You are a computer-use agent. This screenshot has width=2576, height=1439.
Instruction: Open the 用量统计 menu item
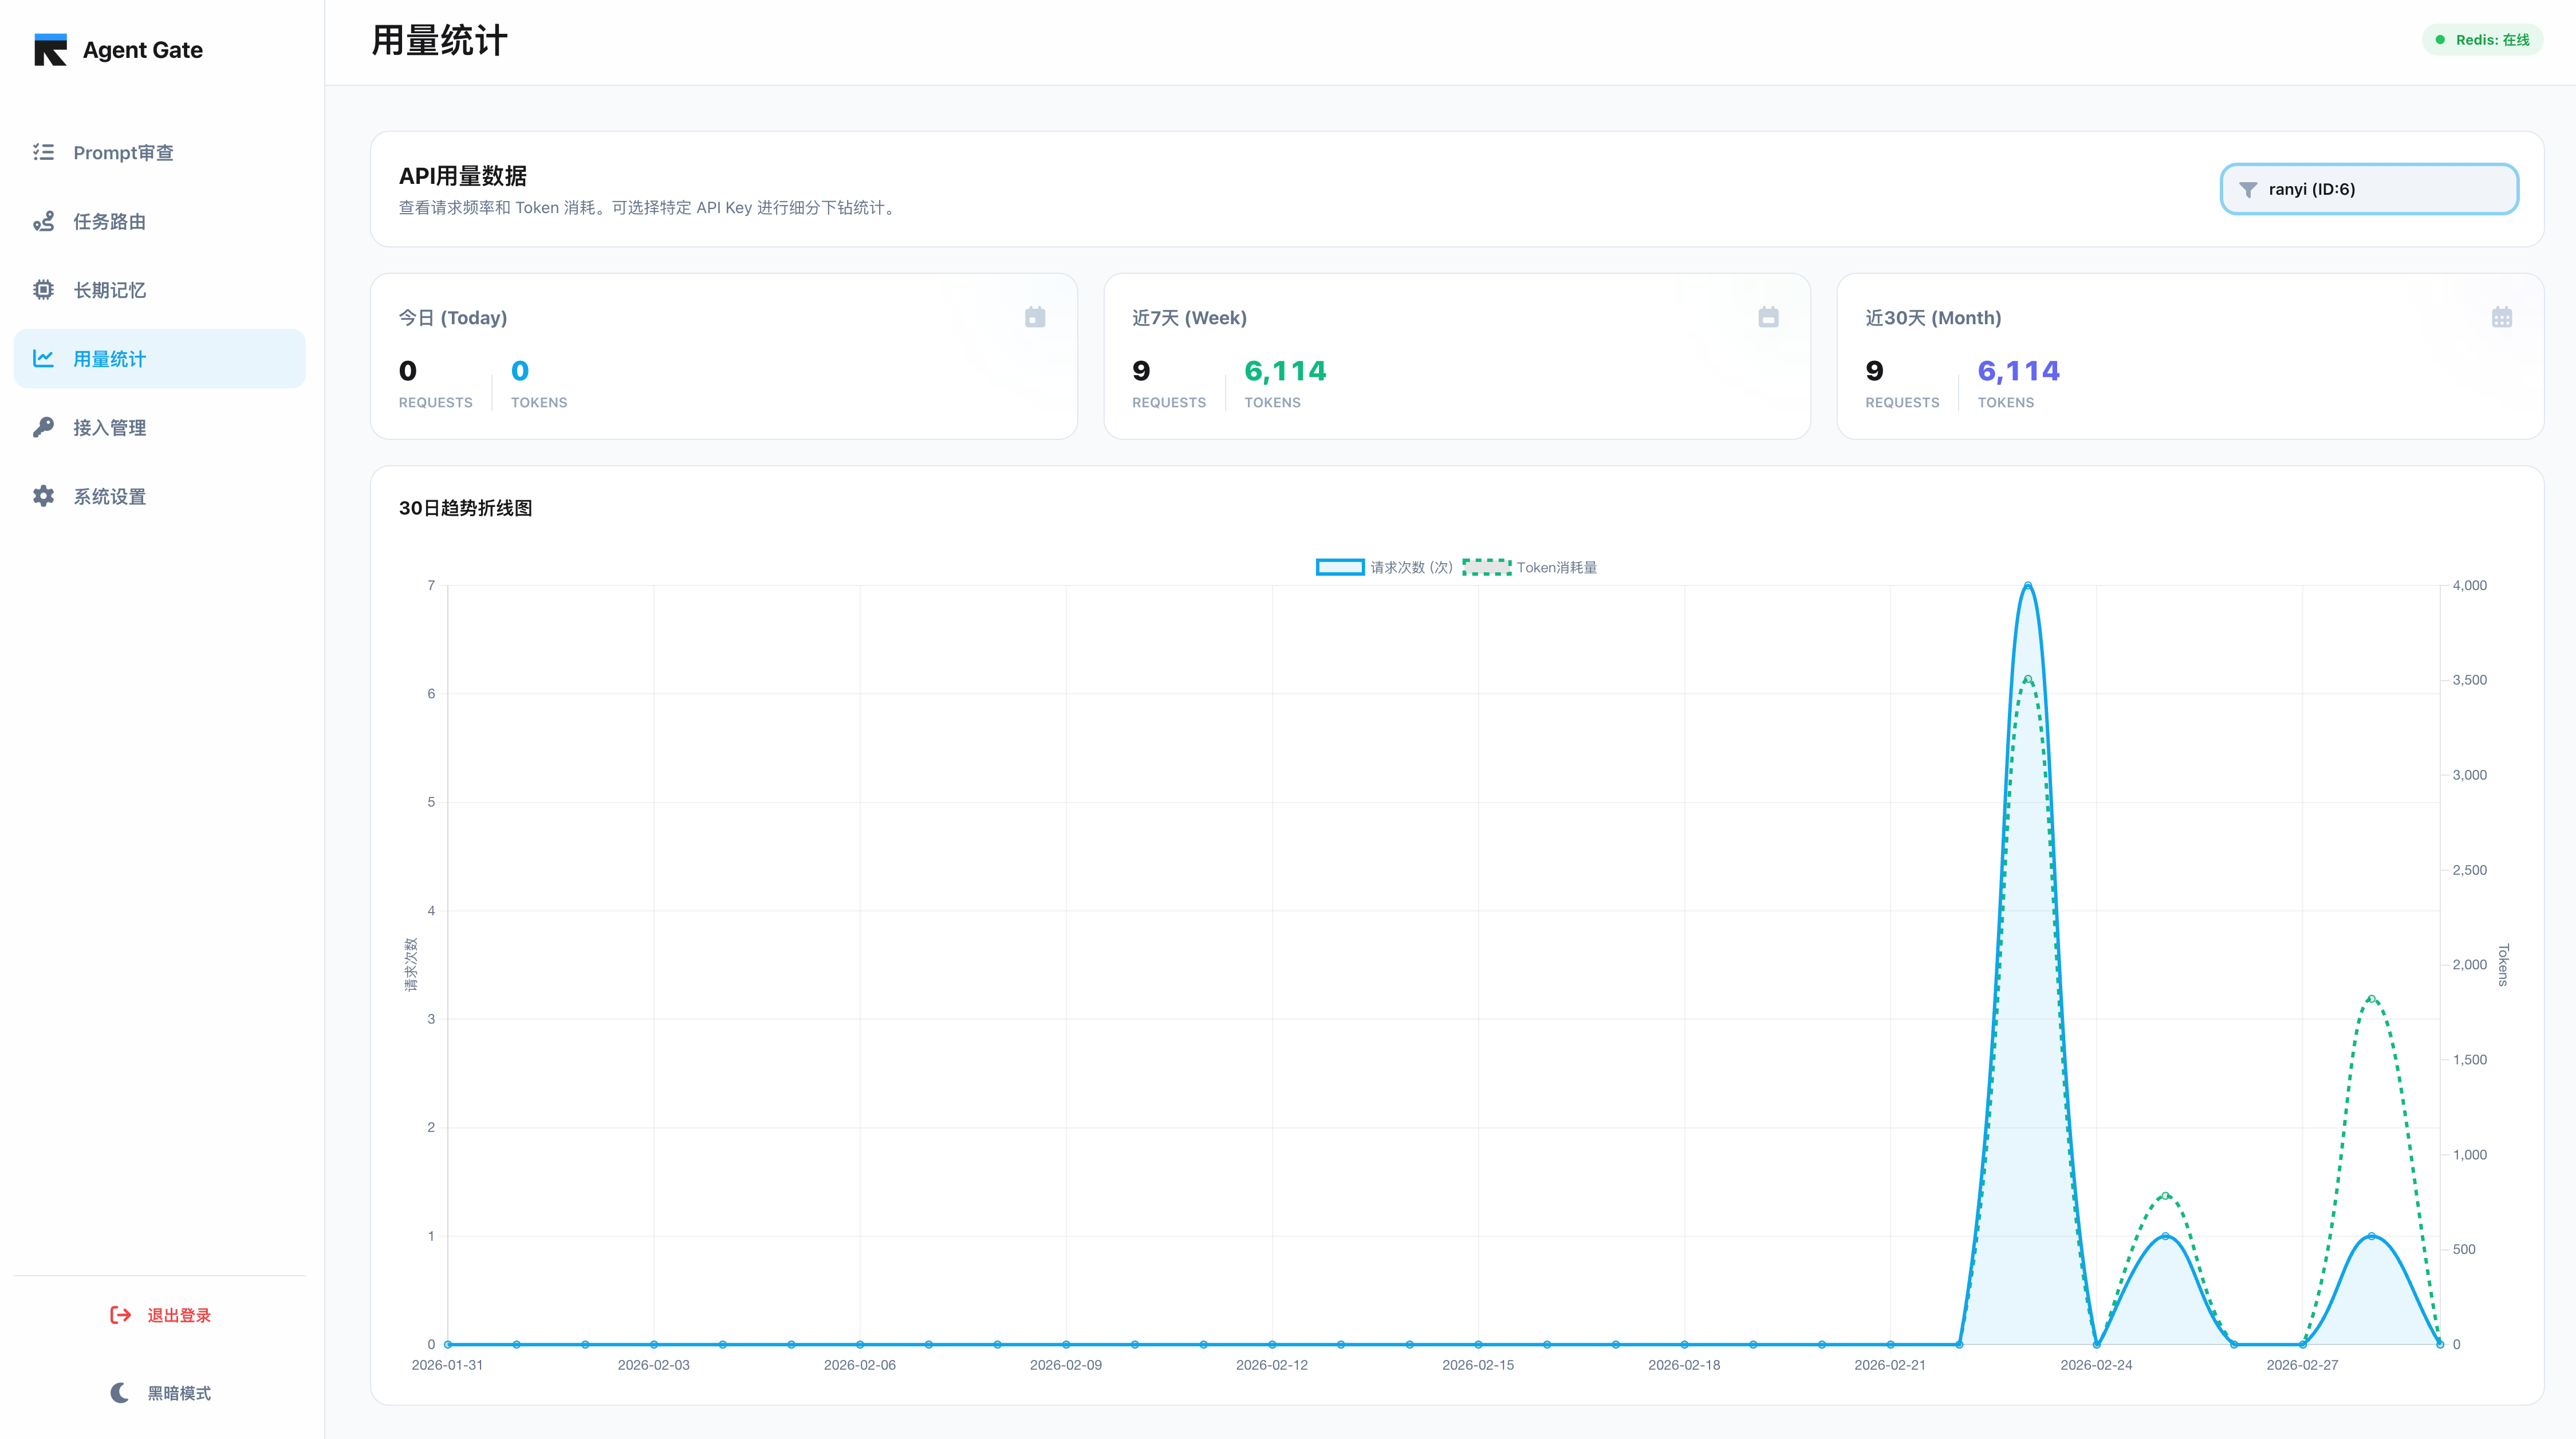(x=160, y=358)
